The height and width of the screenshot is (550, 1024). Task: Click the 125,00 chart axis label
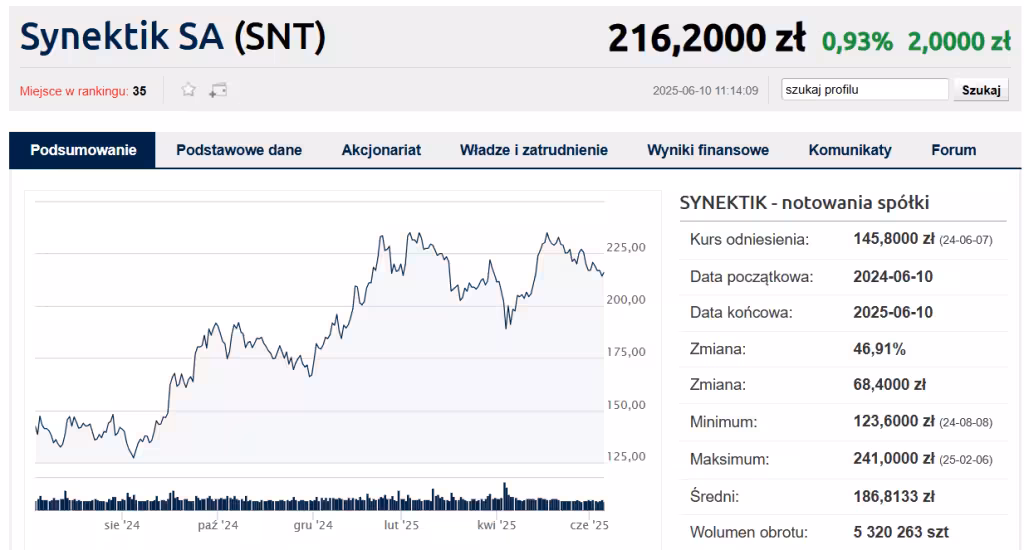point(626,457)
